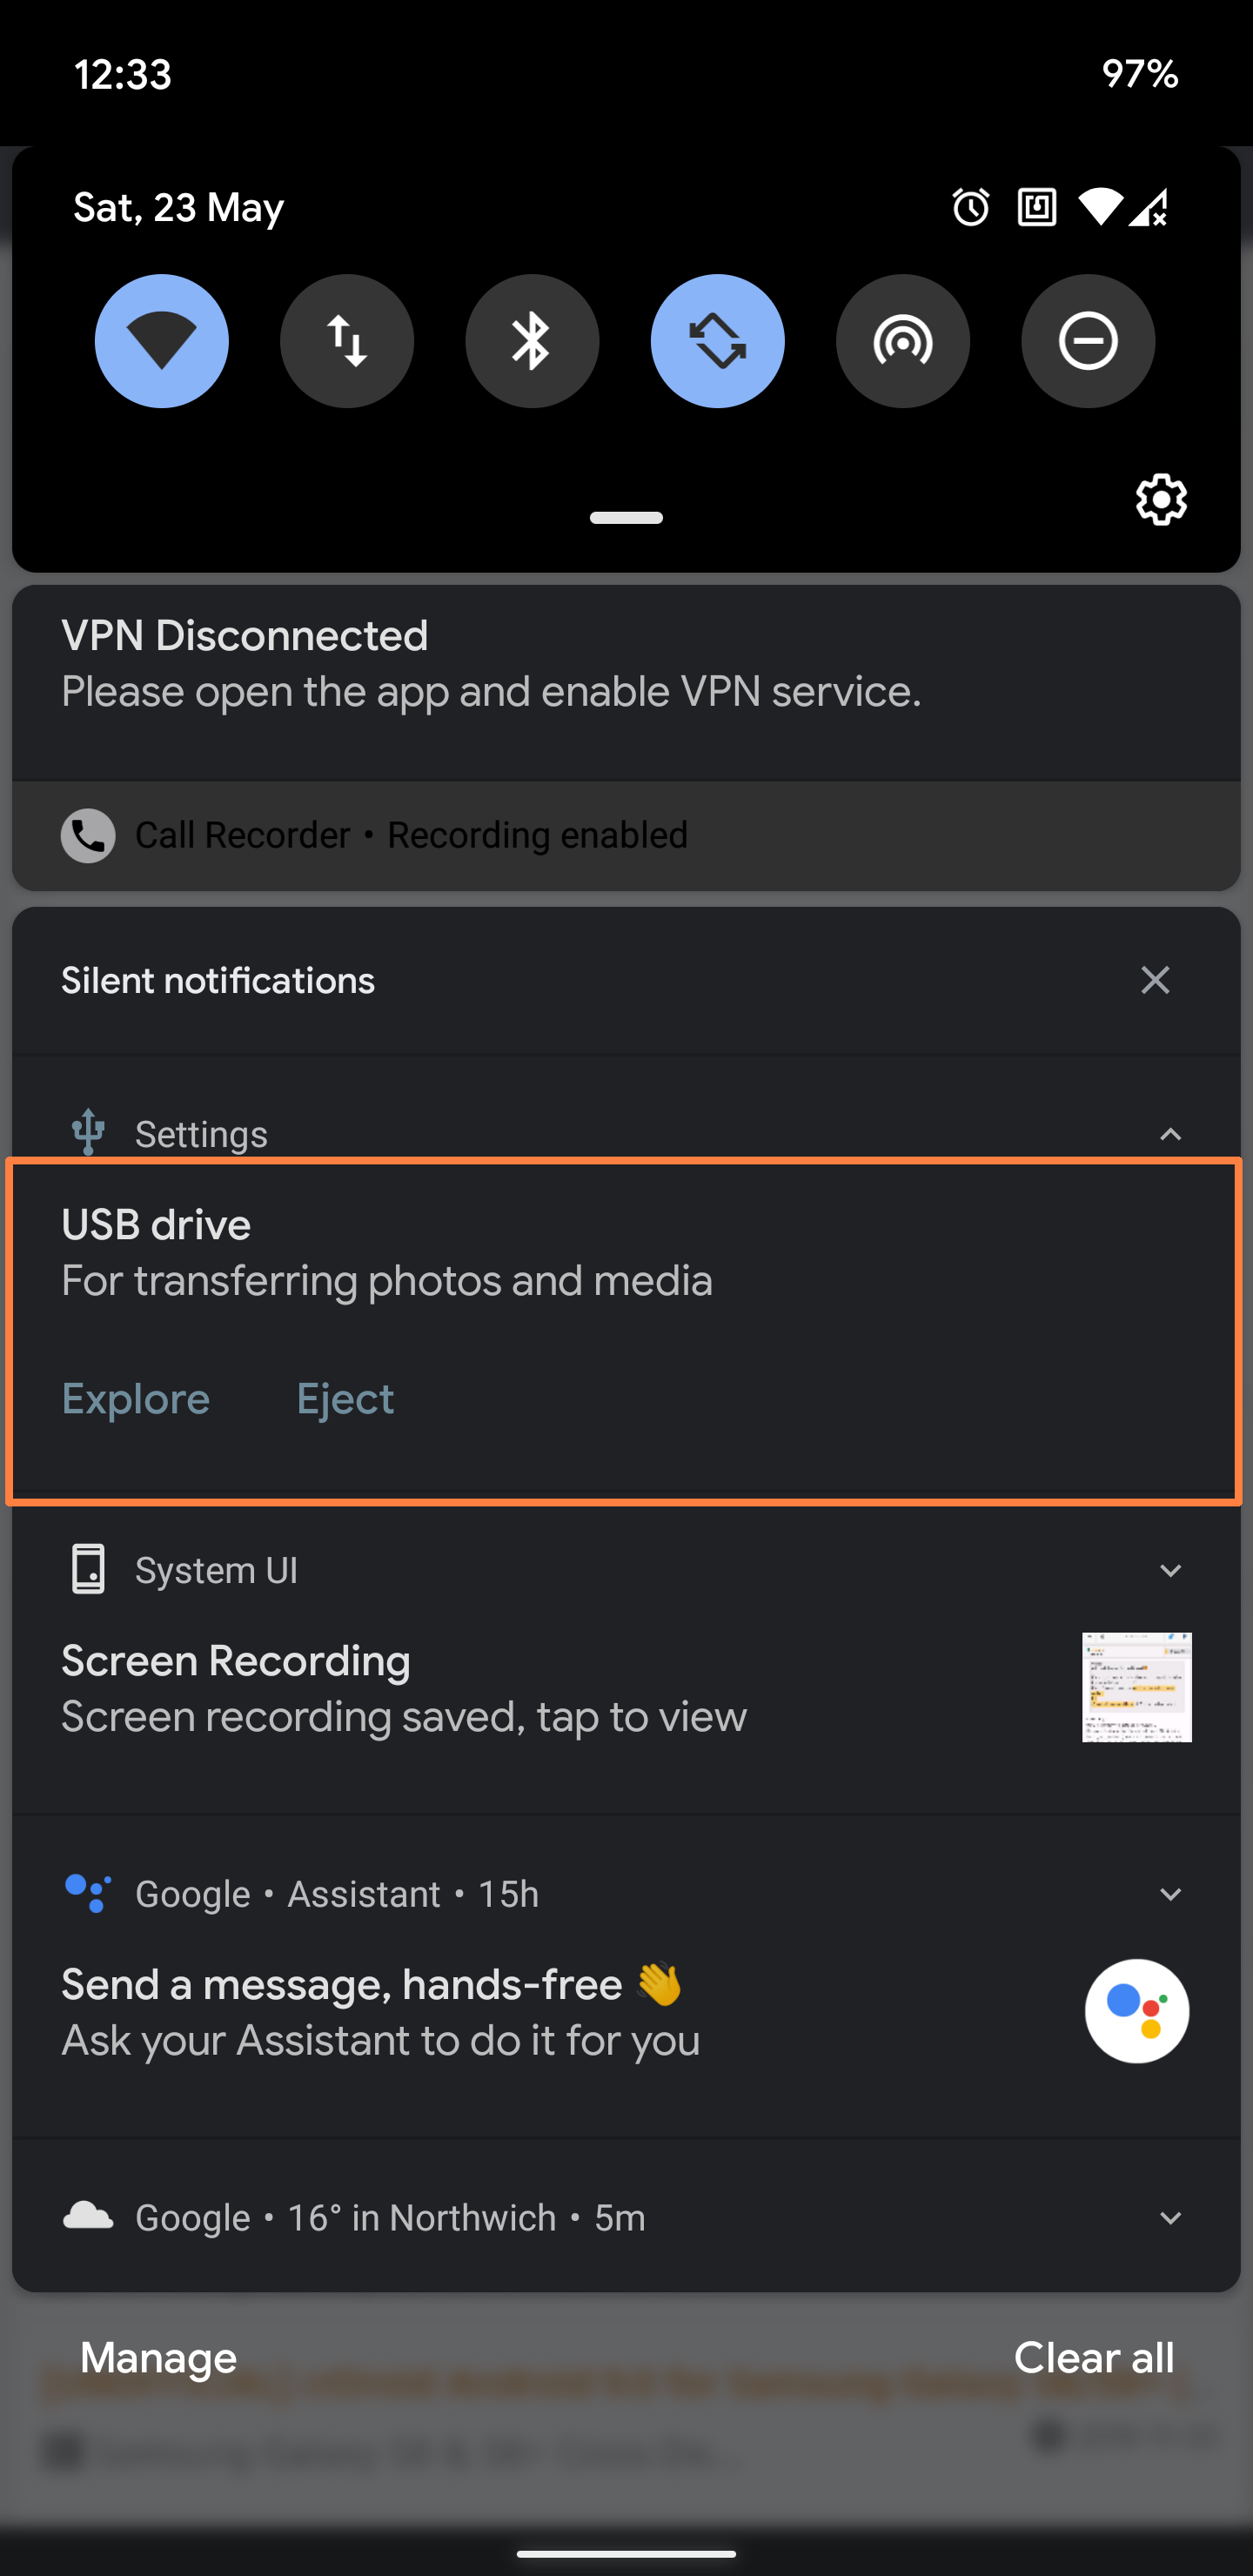Tap the small Google Assistant dots icon
1253x2576 pixels.
point(88,1893)
